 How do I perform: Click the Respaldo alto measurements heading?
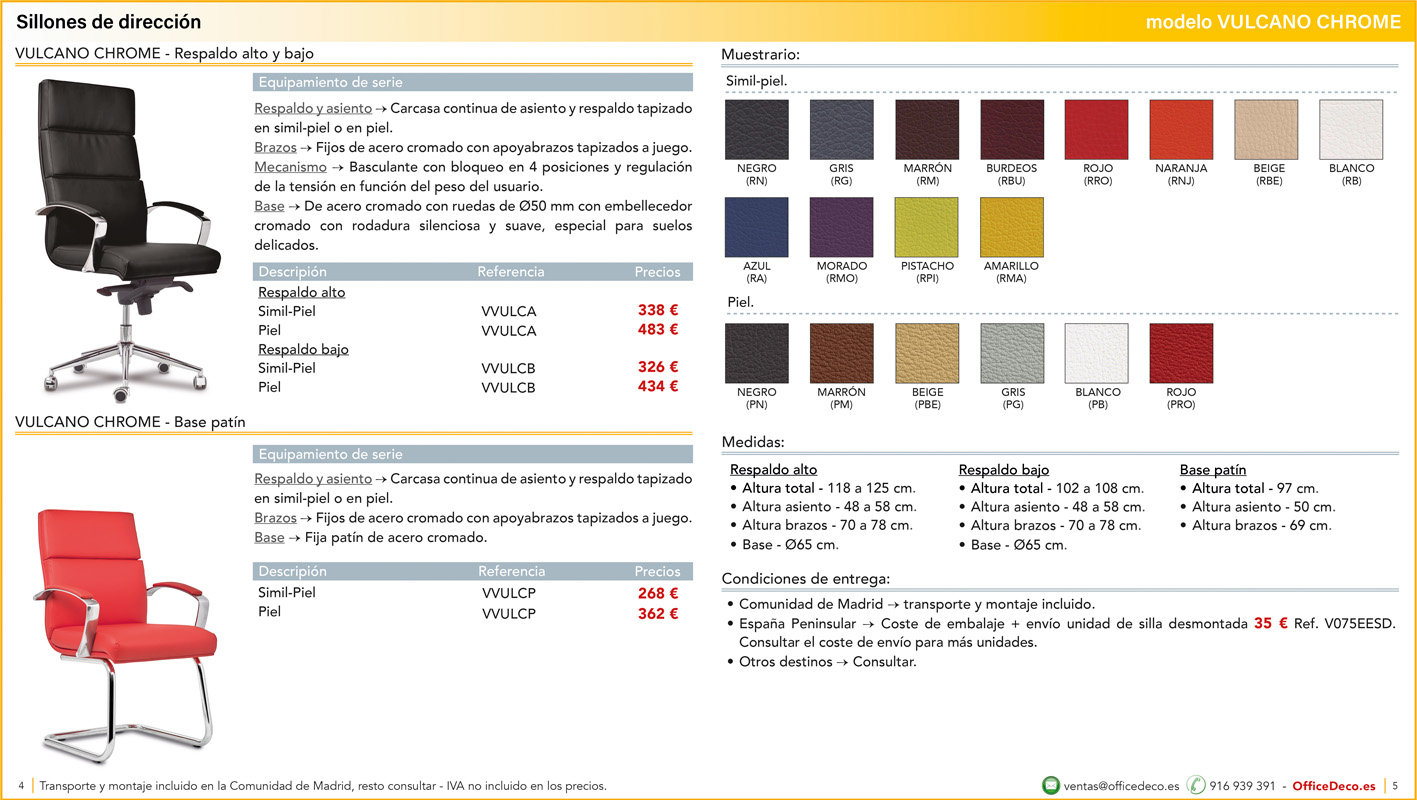coord(773,470)
